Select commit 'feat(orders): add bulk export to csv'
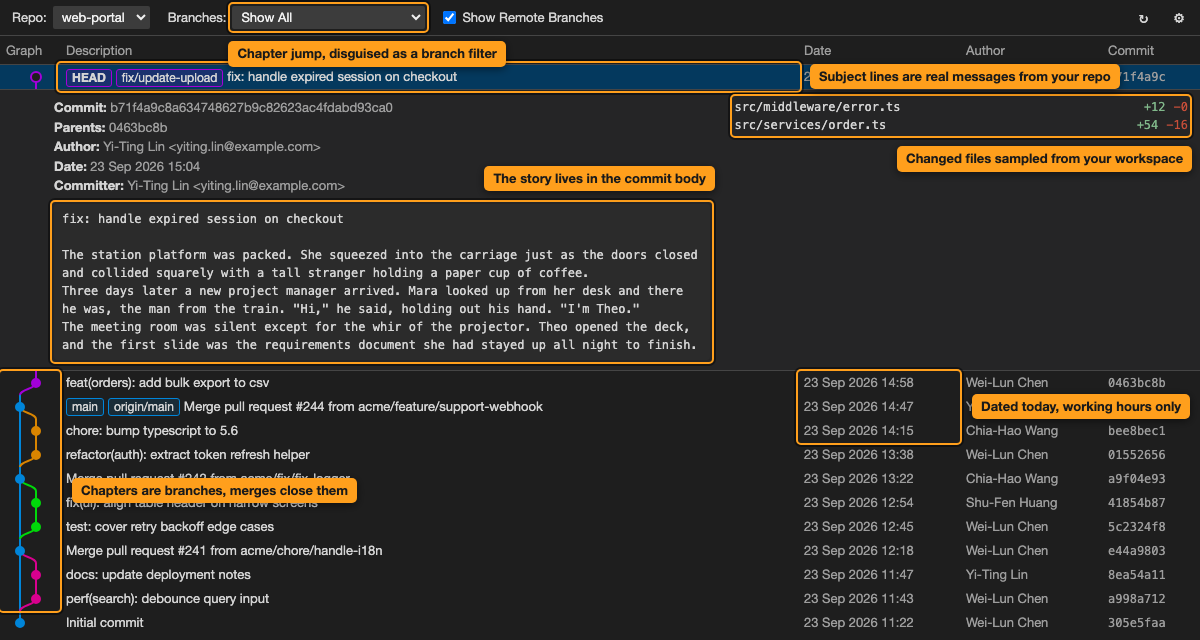The image size is (1200, 640). [167, 383]
